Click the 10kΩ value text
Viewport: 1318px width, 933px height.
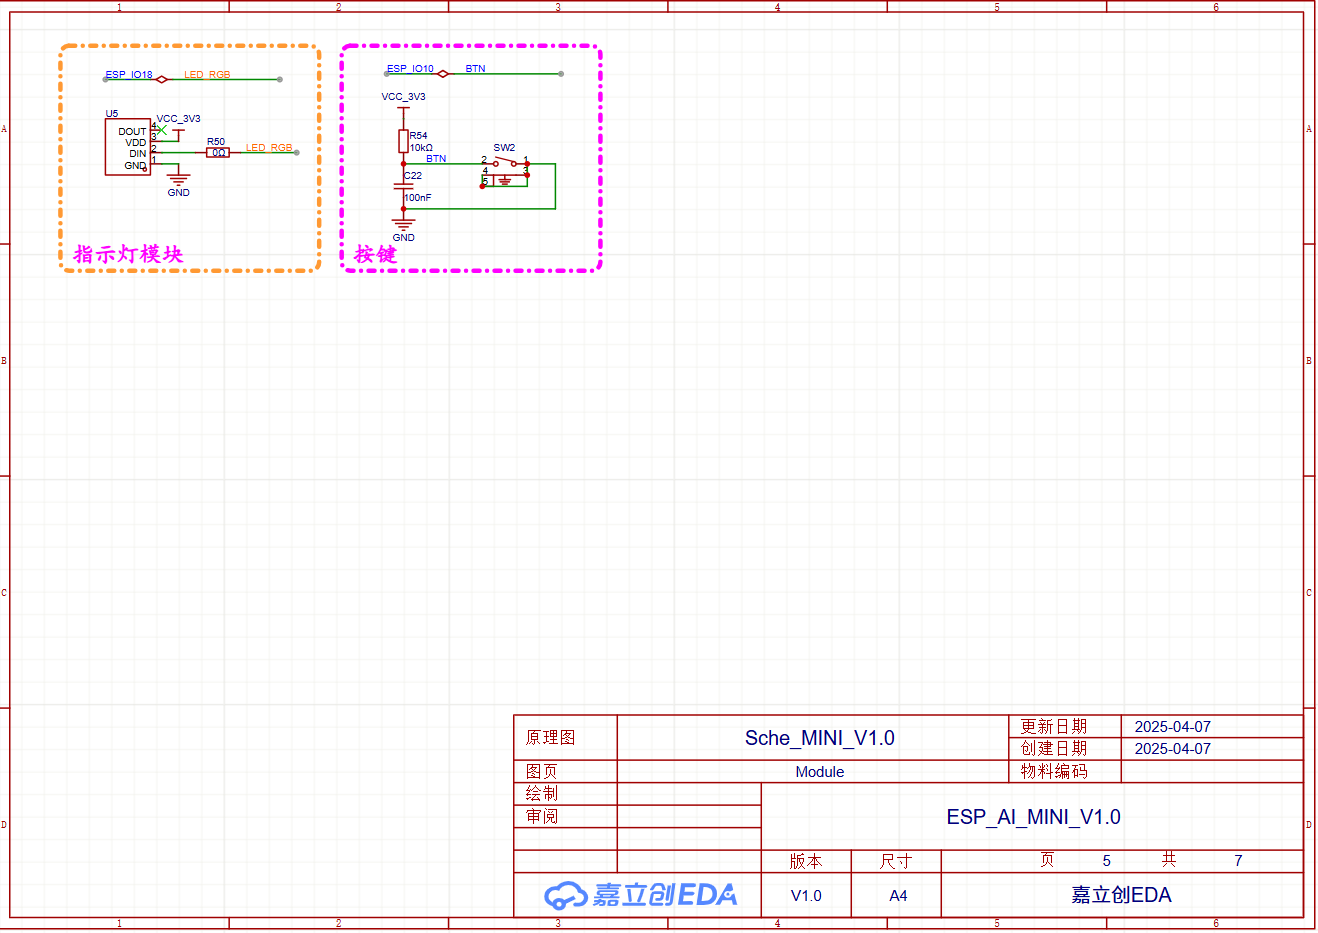point(421,147)
